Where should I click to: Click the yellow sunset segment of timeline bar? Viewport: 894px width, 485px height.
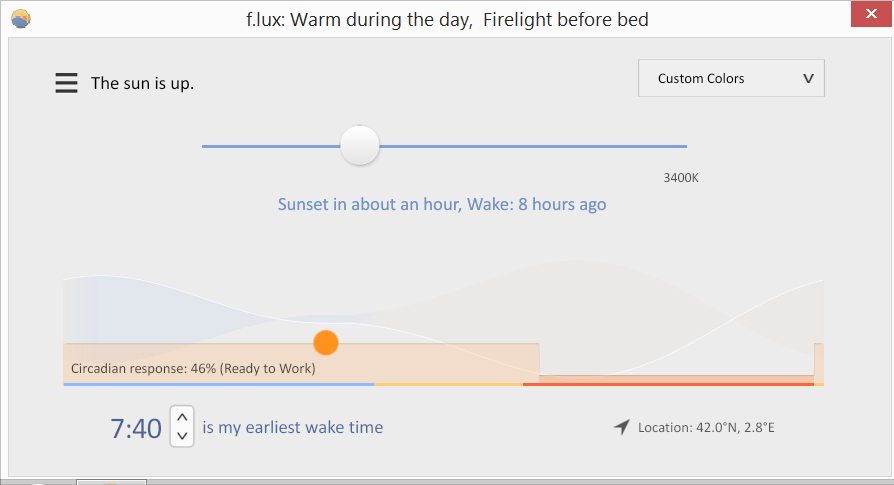[x=448, y=385]
